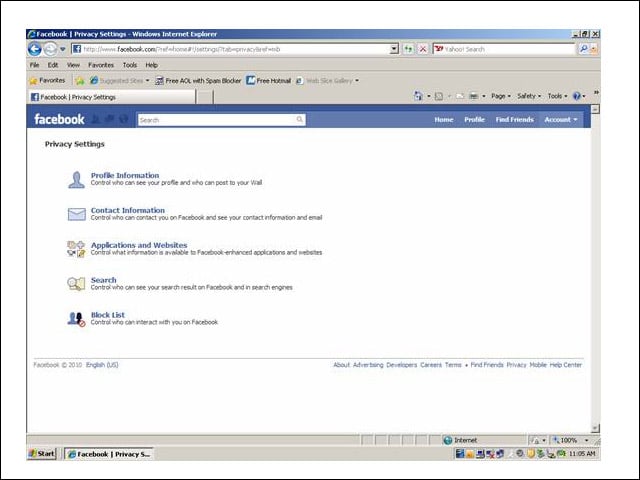This screenshot has height=480, width=640.
Task: Click the empty New Tab button
Action: (x=205, y=97)
